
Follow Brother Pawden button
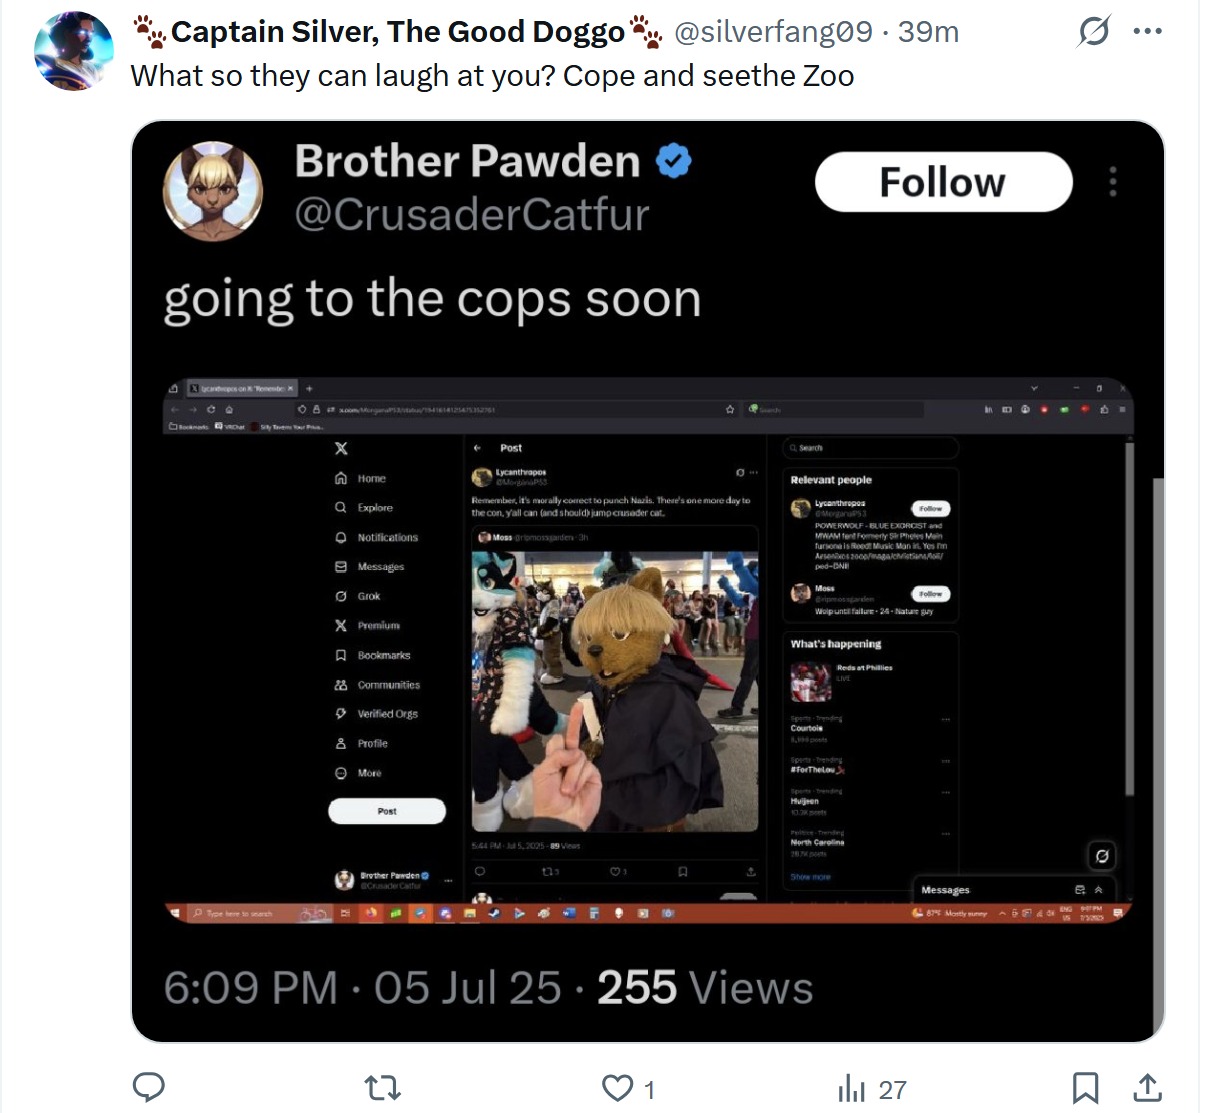(x=943, y=182)
